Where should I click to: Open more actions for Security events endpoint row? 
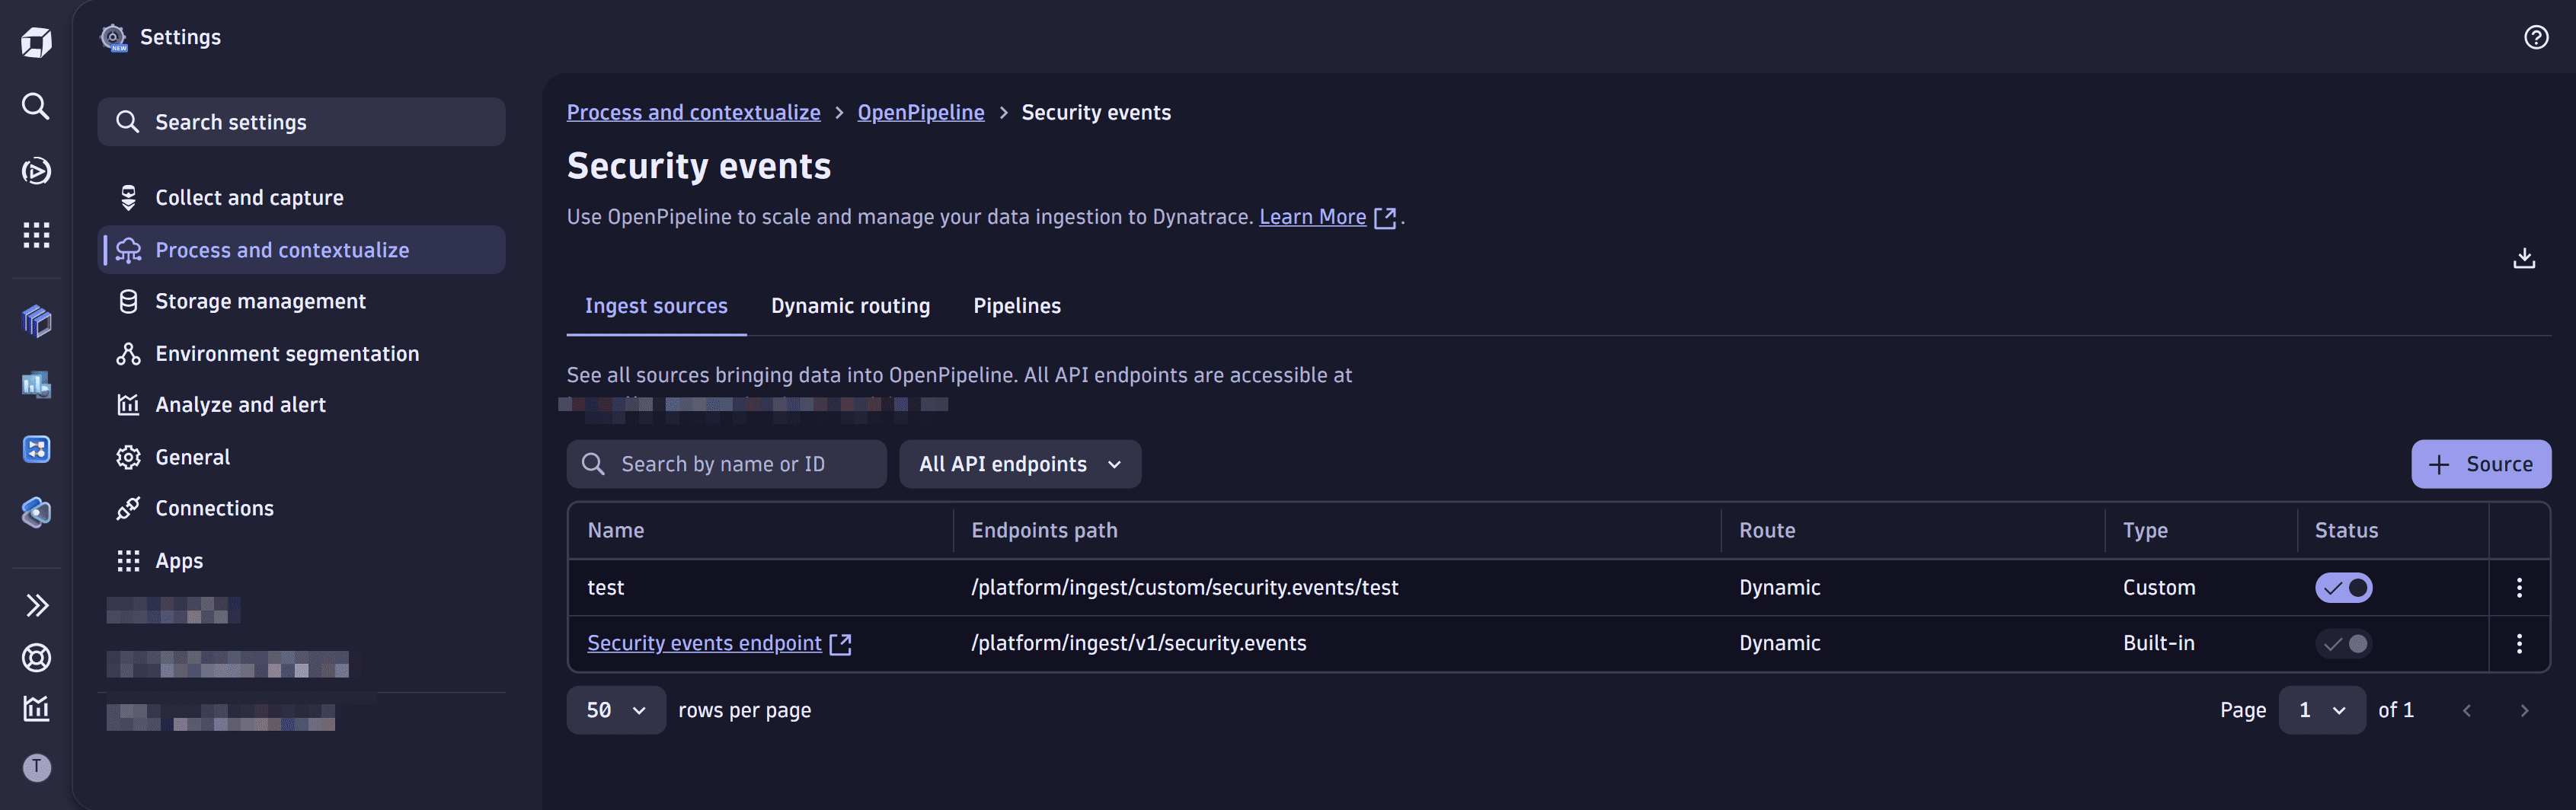(x=2519, y=643)
